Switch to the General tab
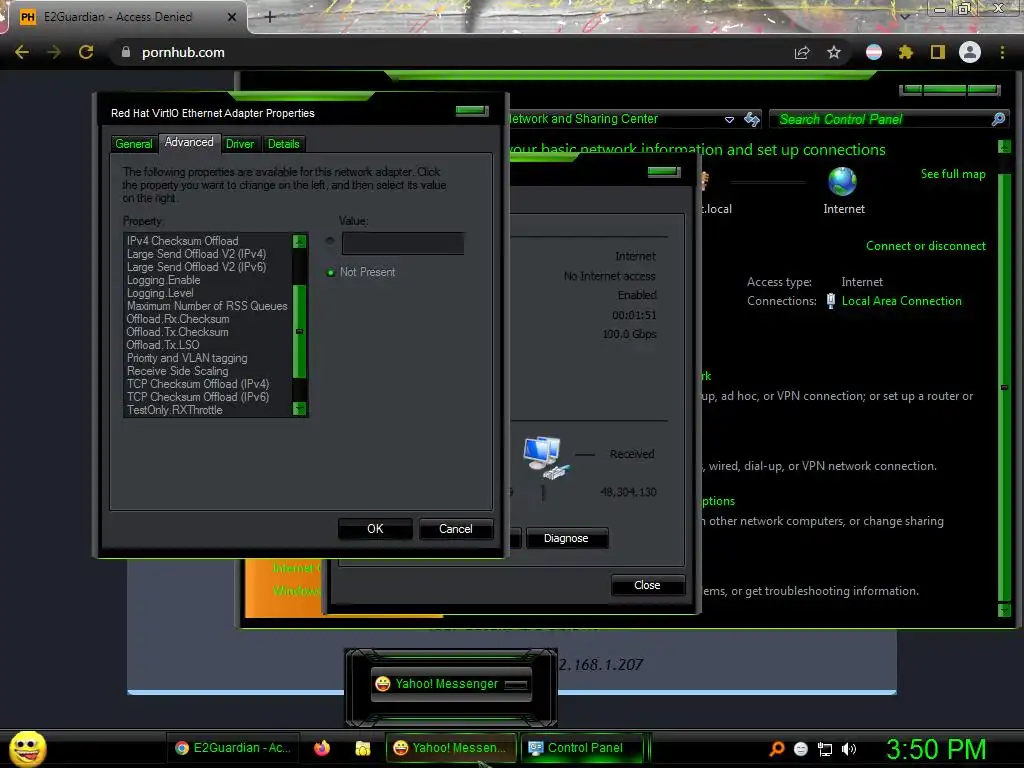This screenshot has height=768, width=1024. [x=134, y=144]
